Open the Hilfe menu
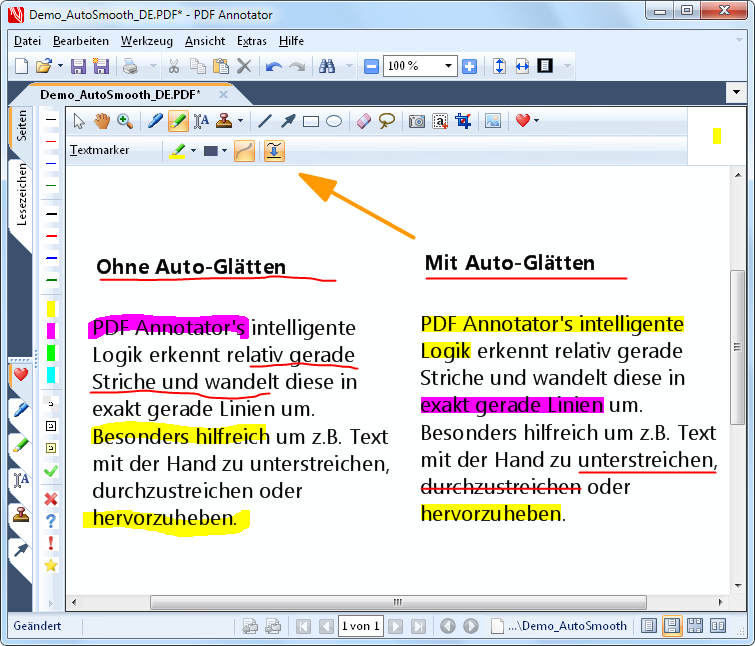 click(291, 41)
